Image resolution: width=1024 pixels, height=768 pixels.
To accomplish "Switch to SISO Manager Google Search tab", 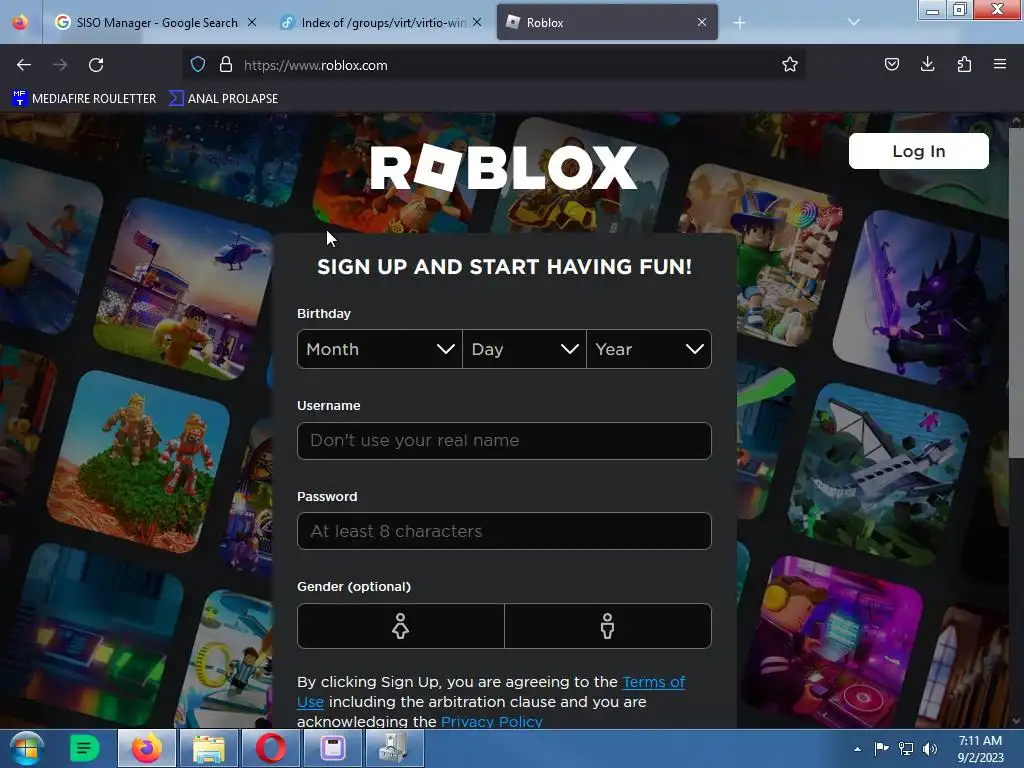I will pyautogui.click(x=156, y=23).
